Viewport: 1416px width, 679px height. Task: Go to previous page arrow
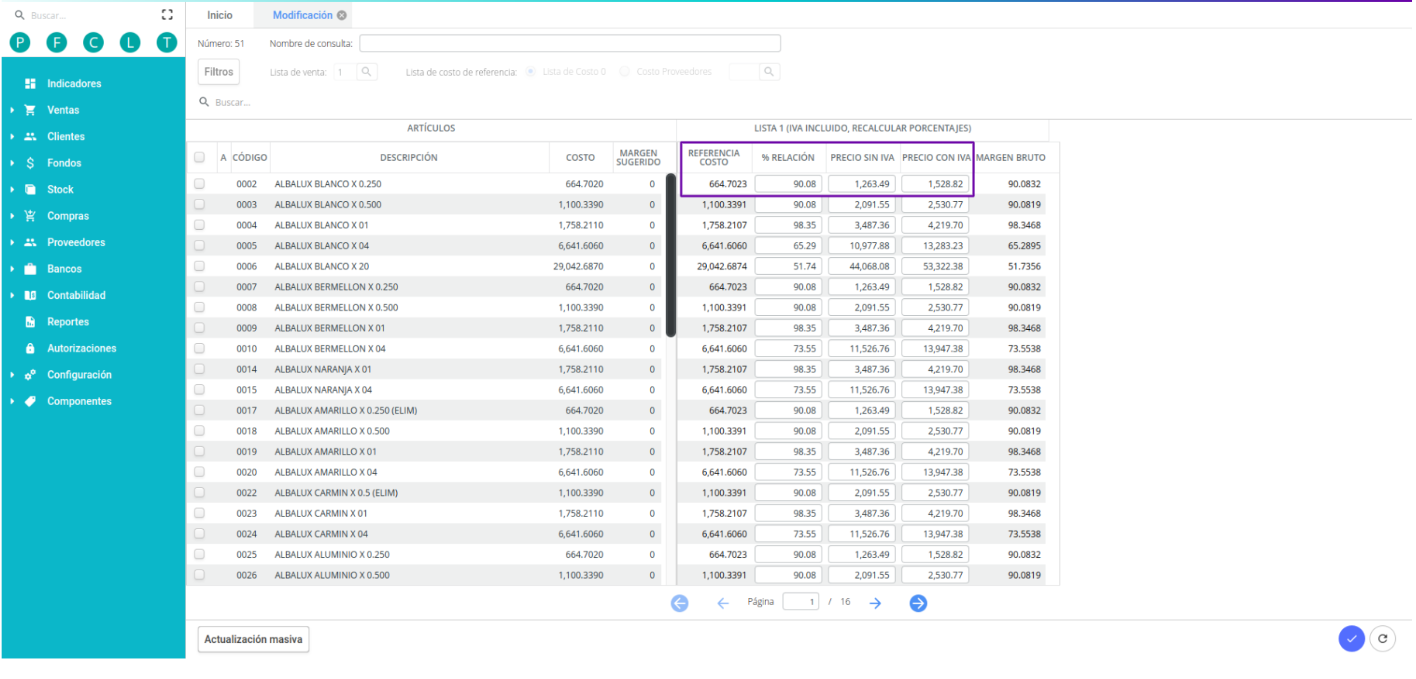click(723, 603)
